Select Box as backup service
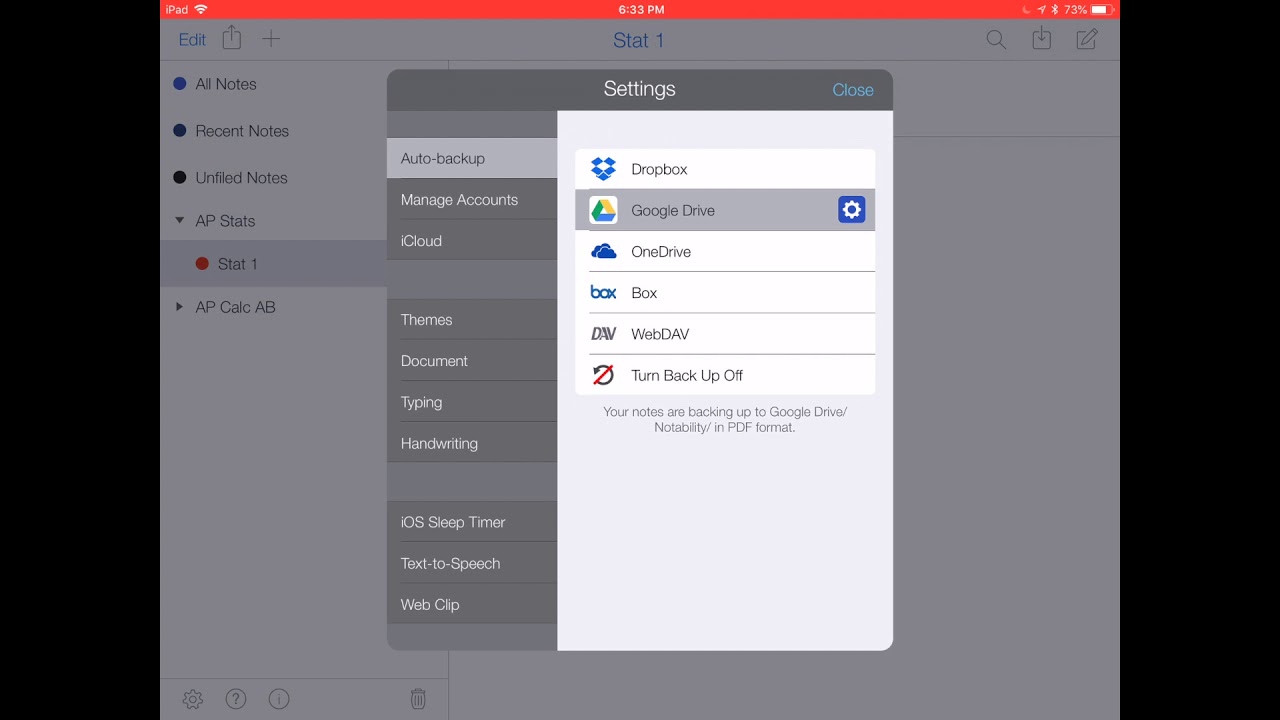 click(725, 293)
